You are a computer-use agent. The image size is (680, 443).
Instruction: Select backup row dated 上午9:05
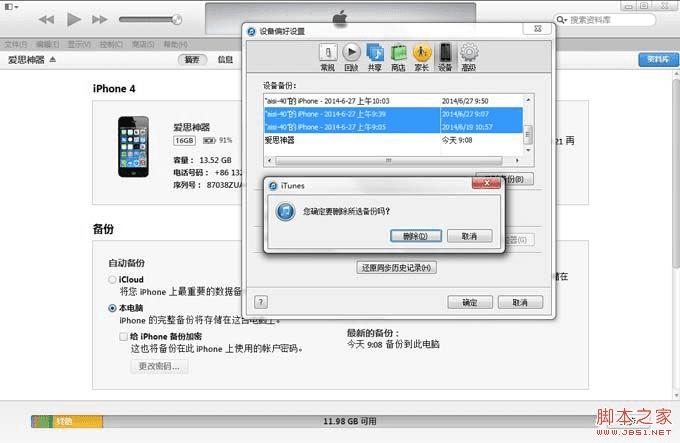tap(393, 127)
